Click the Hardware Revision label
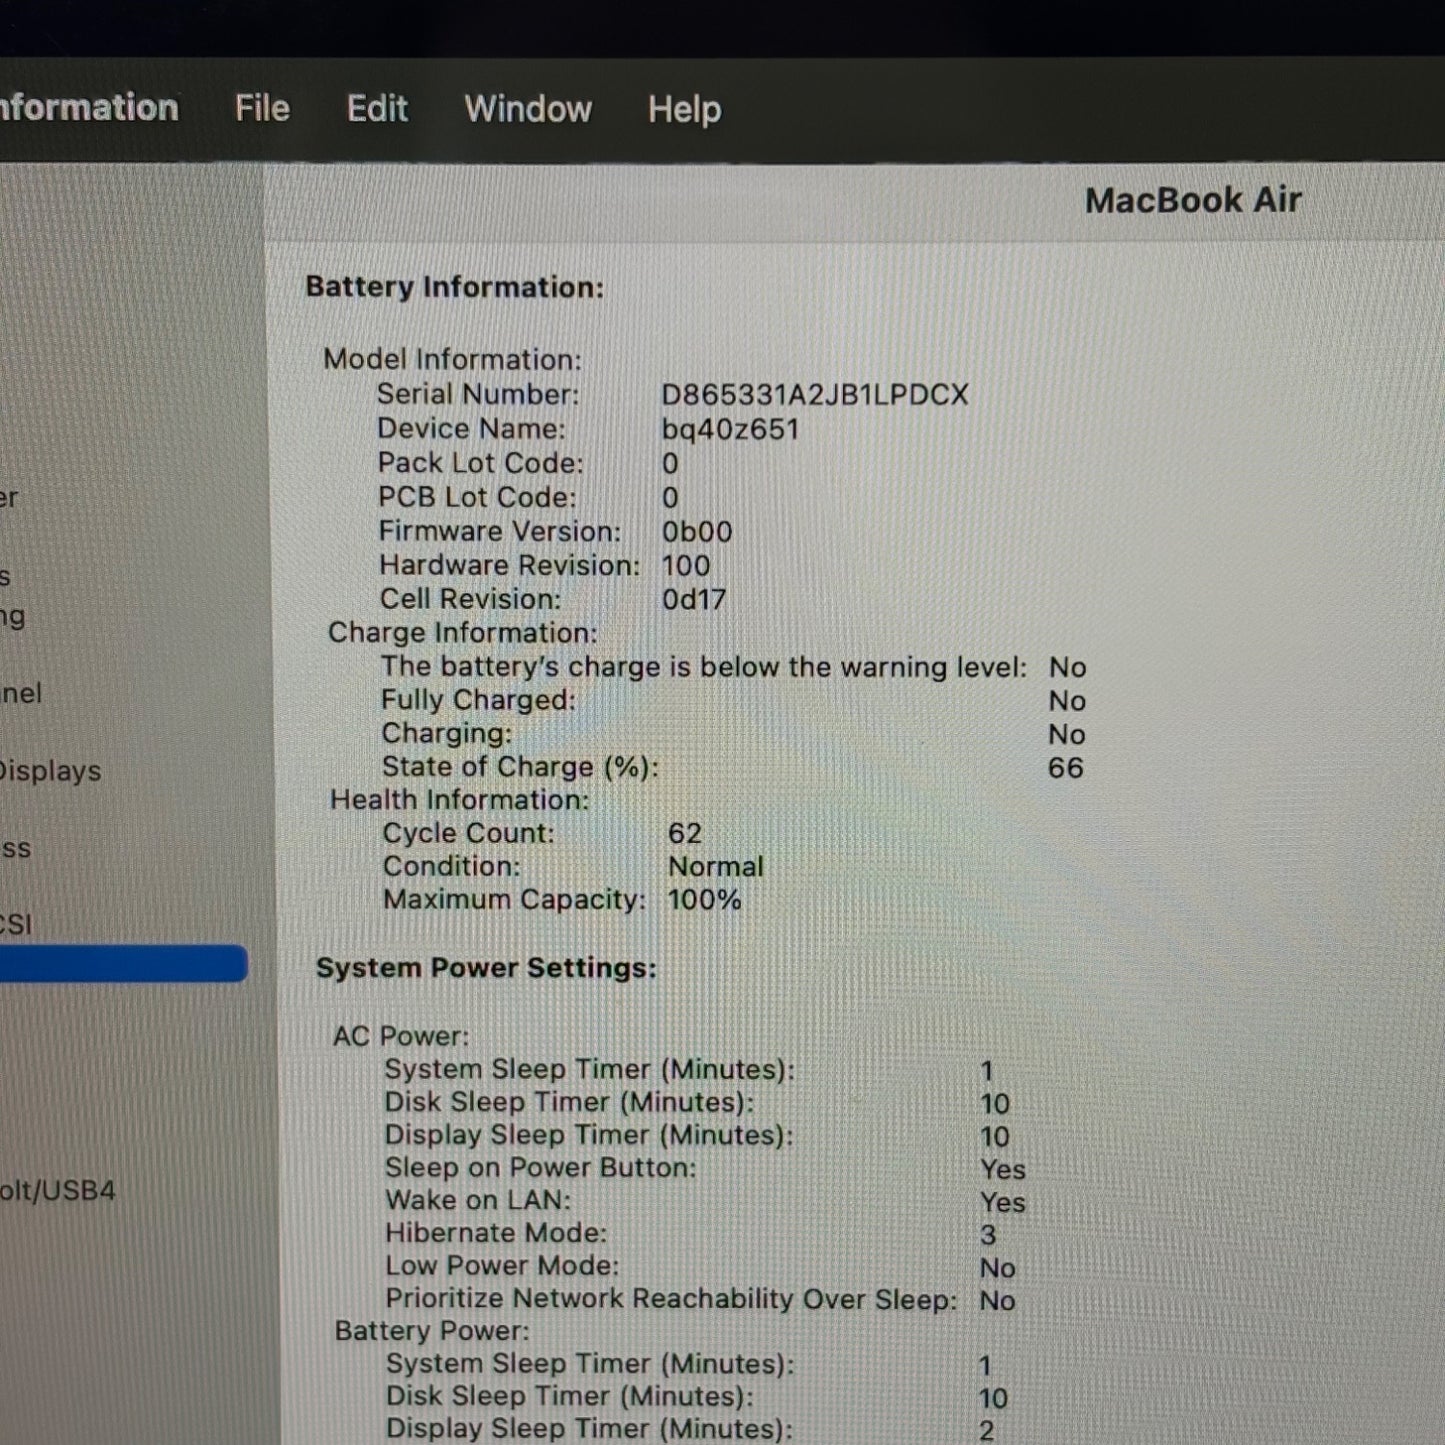Viewport: 1445px width, 1445px height. (x=509, y=565)
